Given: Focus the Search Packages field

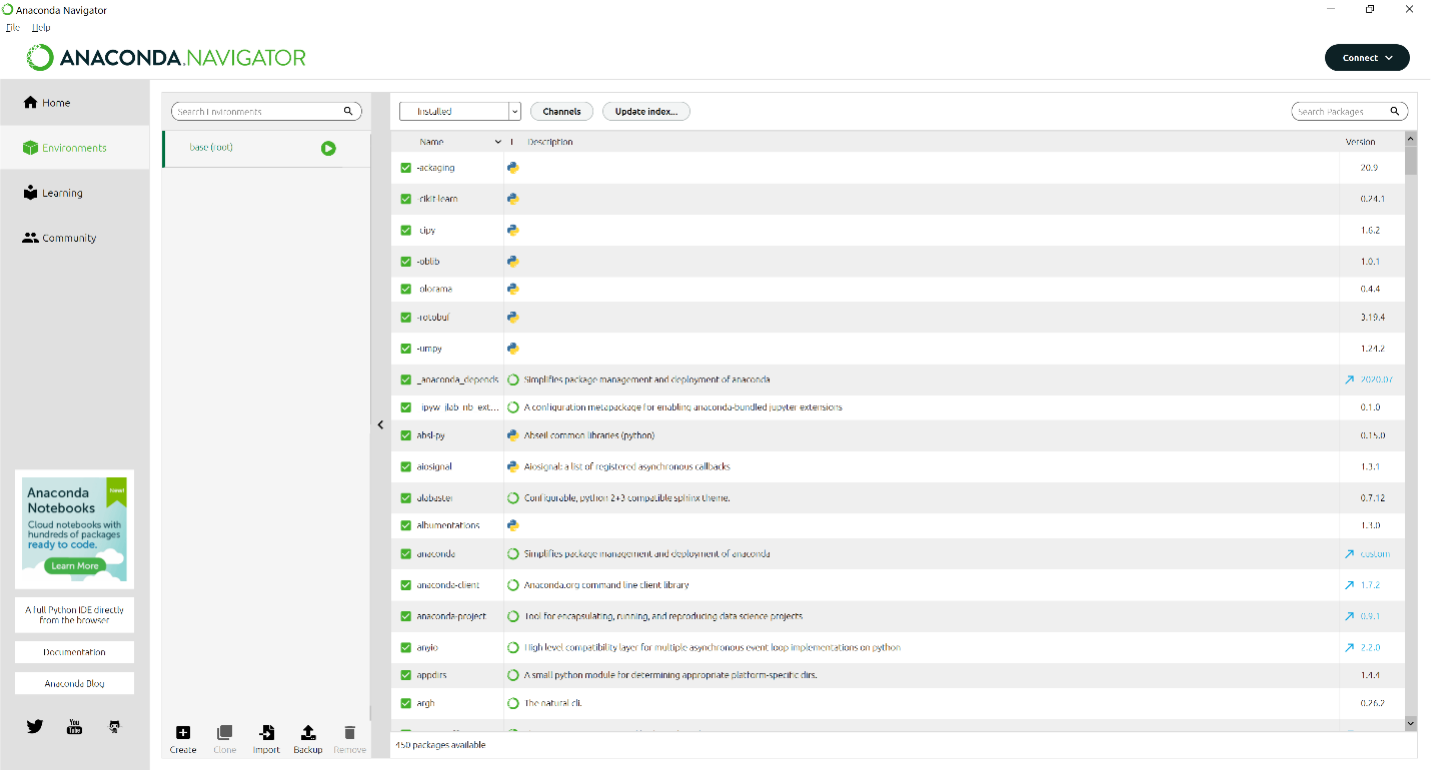Looking at the screenshot, I should pos(1340,111).
